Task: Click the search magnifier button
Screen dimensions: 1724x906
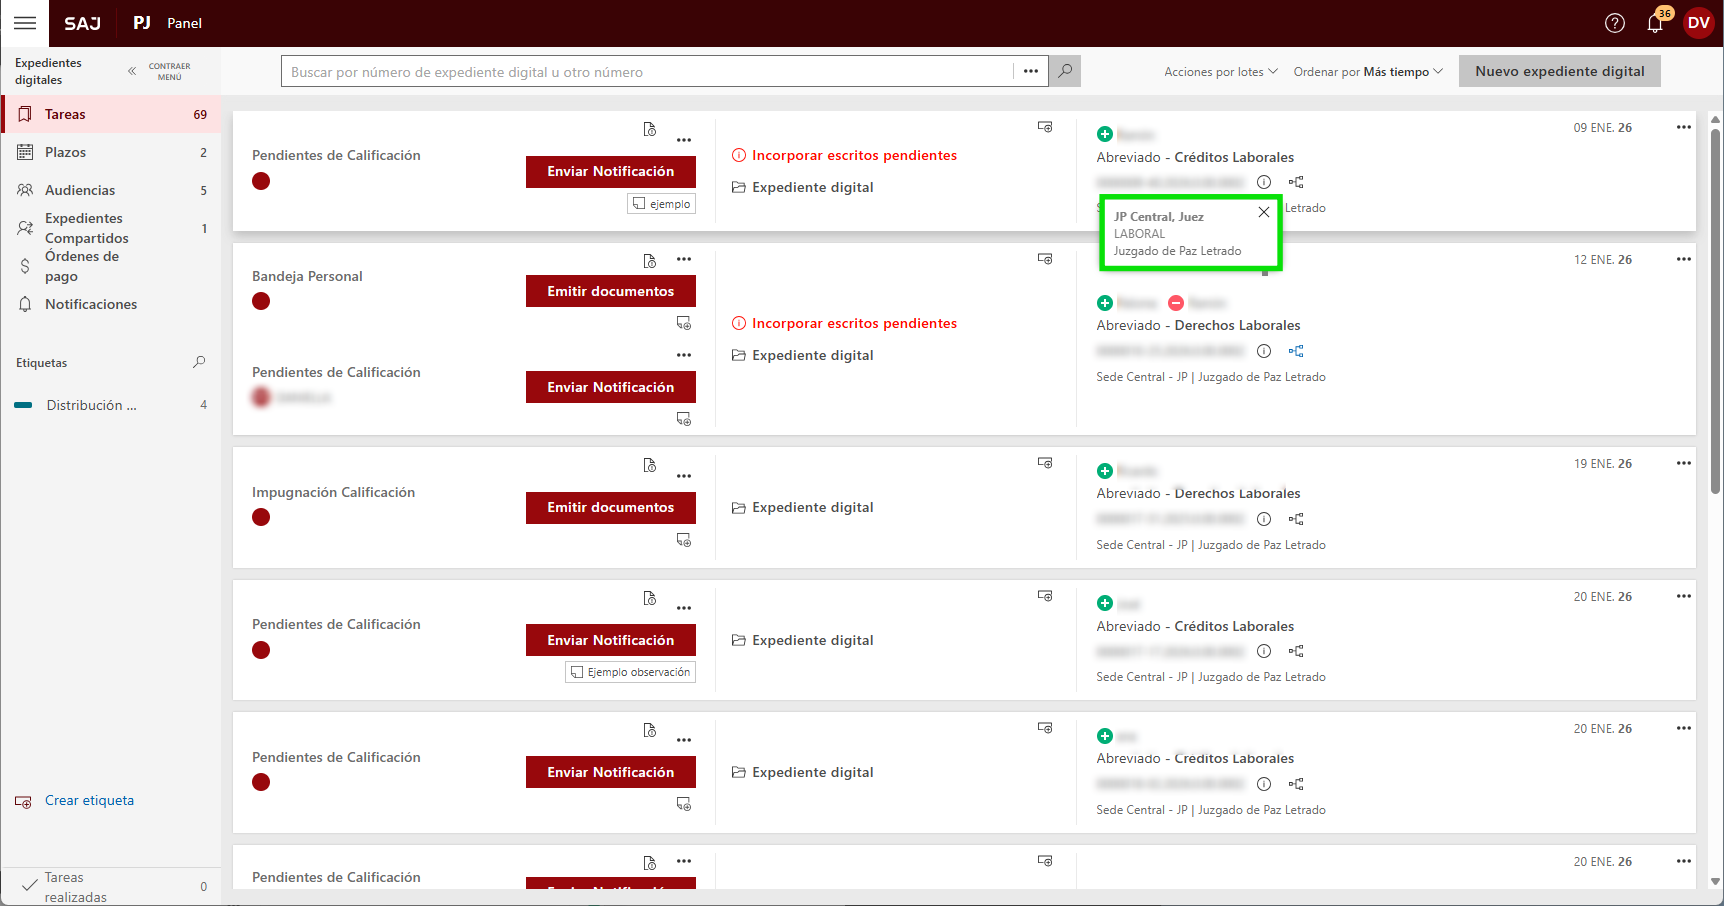Action: pyautogui.click(x=1065, y=71)
